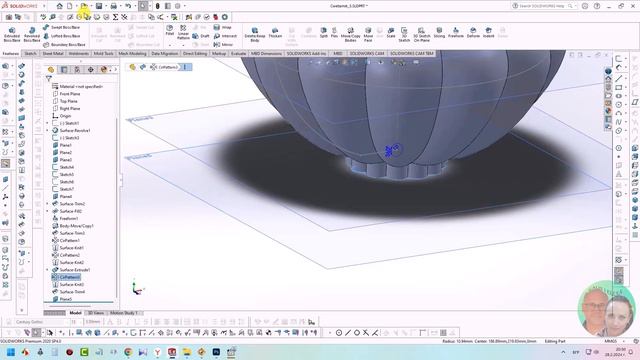Open the Windows Start menu

click(x=11, y=352)
